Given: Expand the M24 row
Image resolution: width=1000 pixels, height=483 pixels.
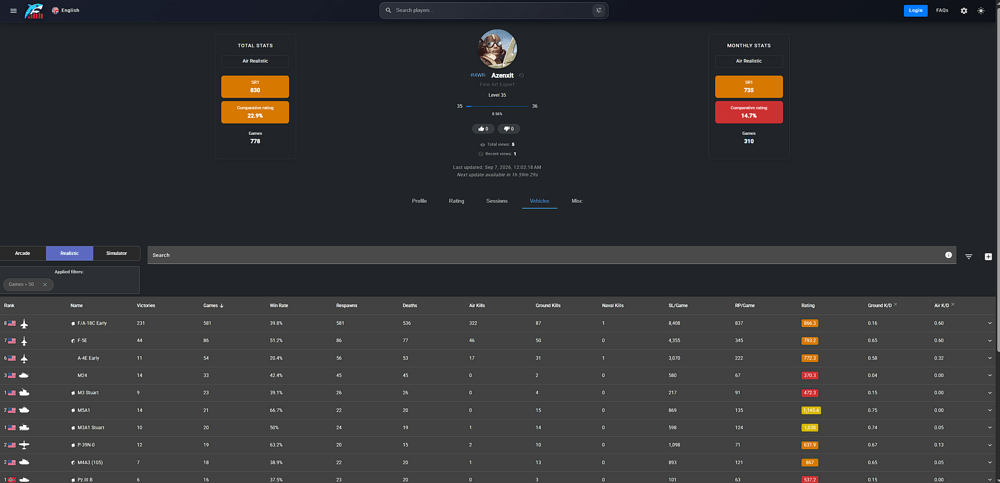Looking at the screenshot, I should (x=990, y=376).
